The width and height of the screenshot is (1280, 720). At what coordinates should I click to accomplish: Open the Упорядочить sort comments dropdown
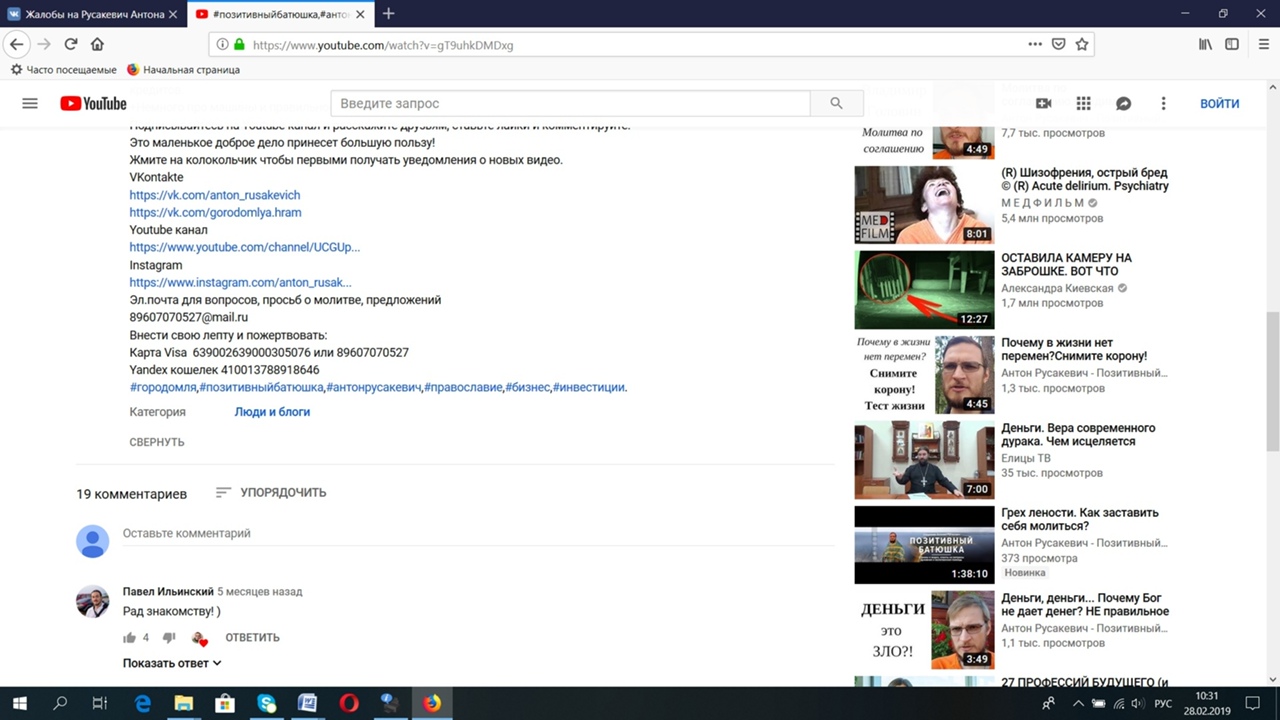pyautogui.click(x=271, y=492)
